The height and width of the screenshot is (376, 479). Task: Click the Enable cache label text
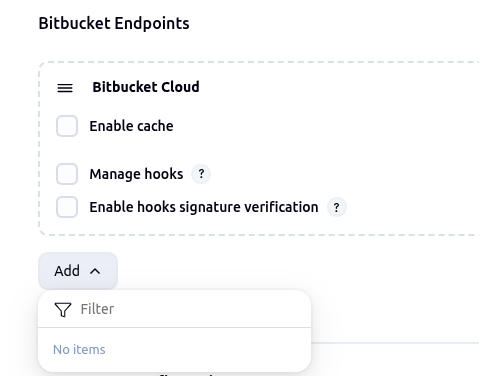(x=131, y=126)
